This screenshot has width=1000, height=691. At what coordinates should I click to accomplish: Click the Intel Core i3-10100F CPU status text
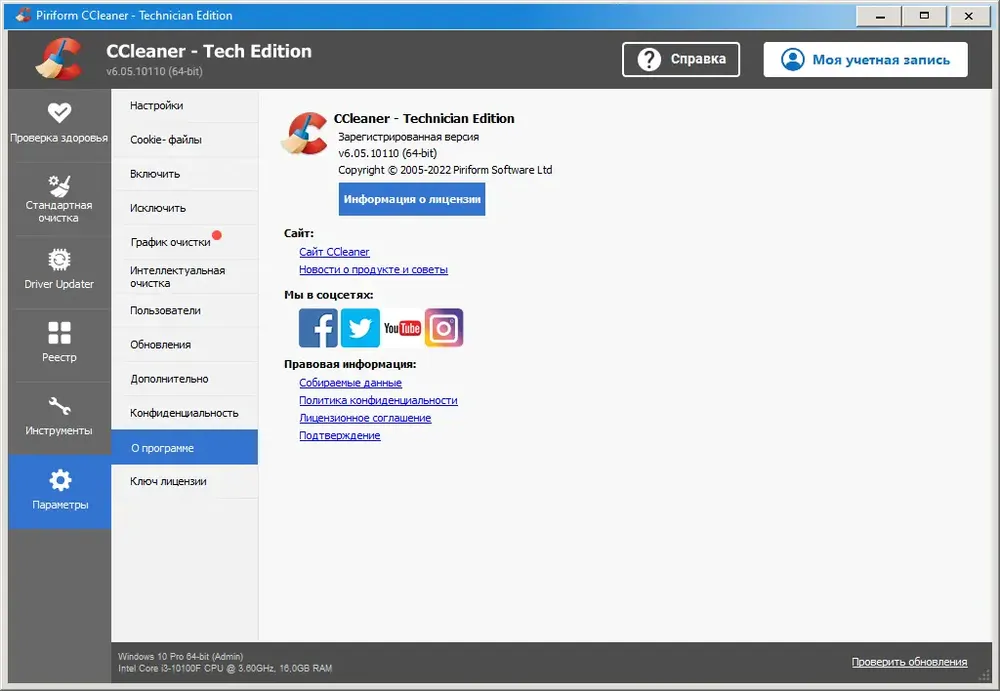coord(225,669)
